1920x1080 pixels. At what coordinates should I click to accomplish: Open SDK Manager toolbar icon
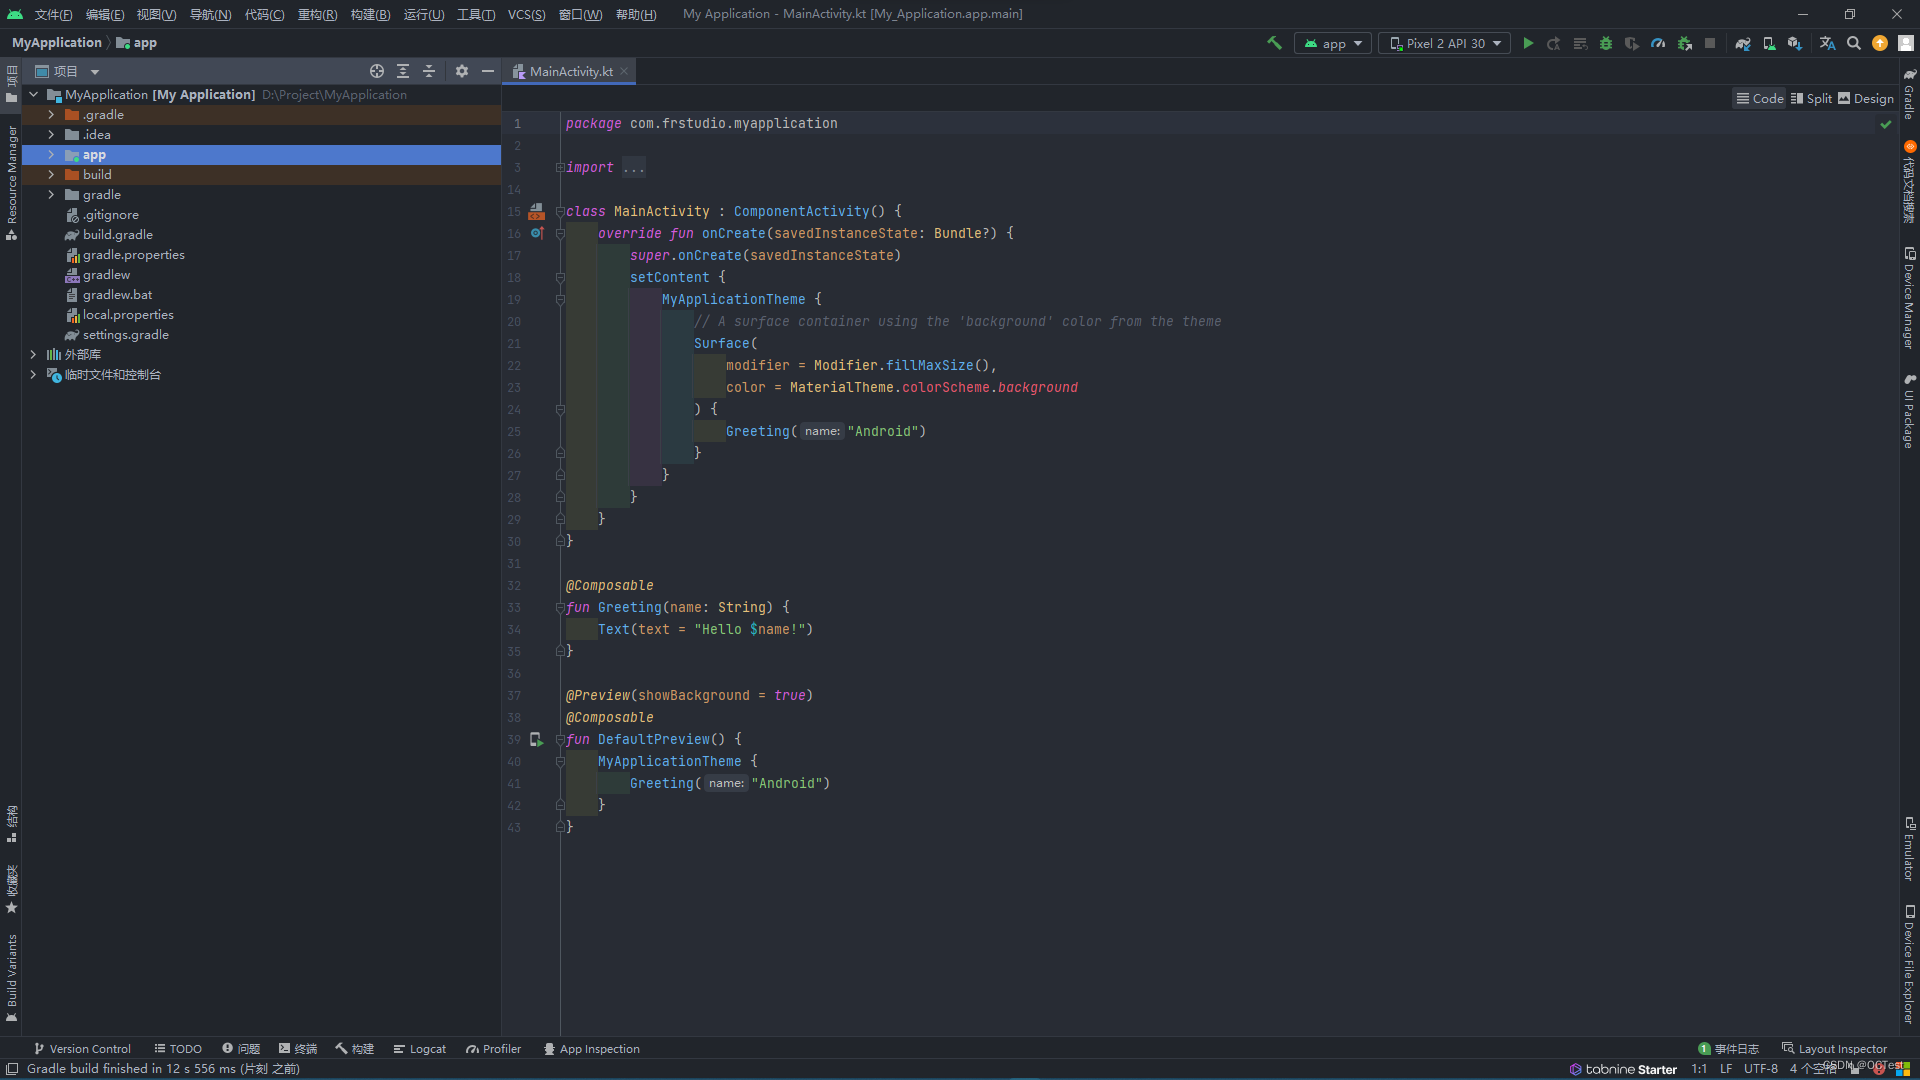tap(1795, 43)
